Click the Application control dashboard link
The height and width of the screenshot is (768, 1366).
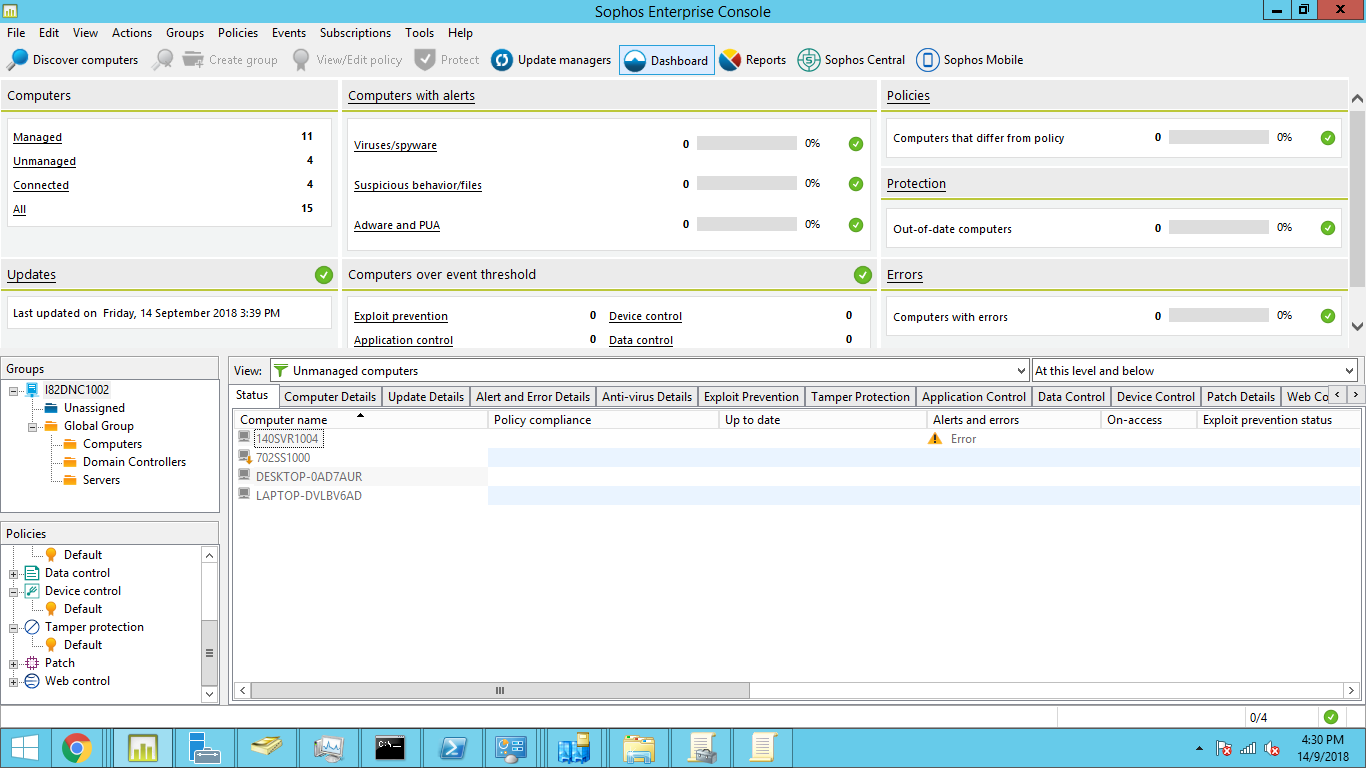[x=403, y=341]
